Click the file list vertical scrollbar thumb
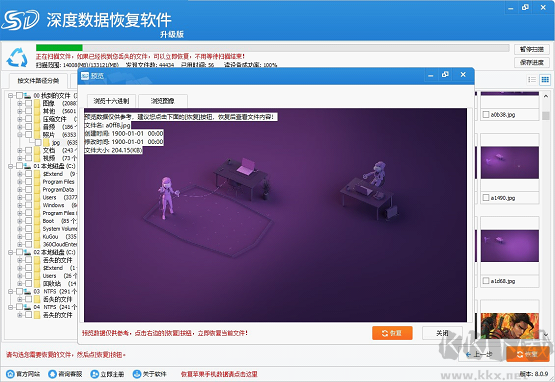This screenshot has width=555, height=382. pyautogui.click(x=546, y=115)
